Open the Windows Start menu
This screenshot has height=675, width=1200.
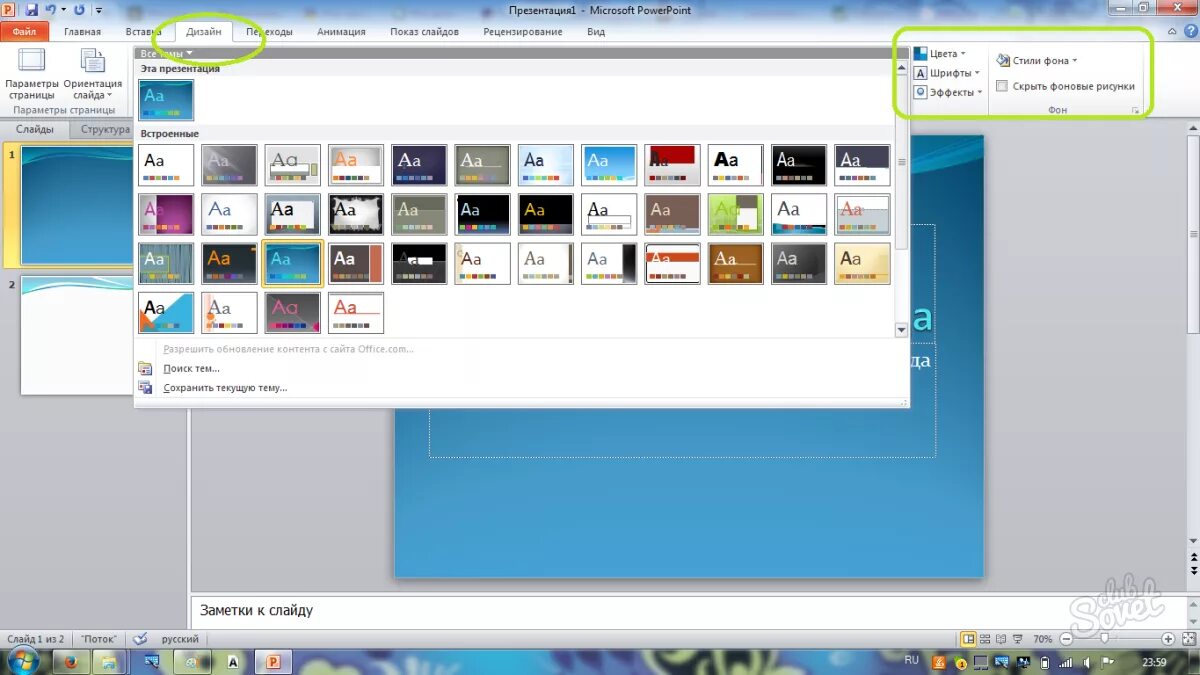(21, 661)
